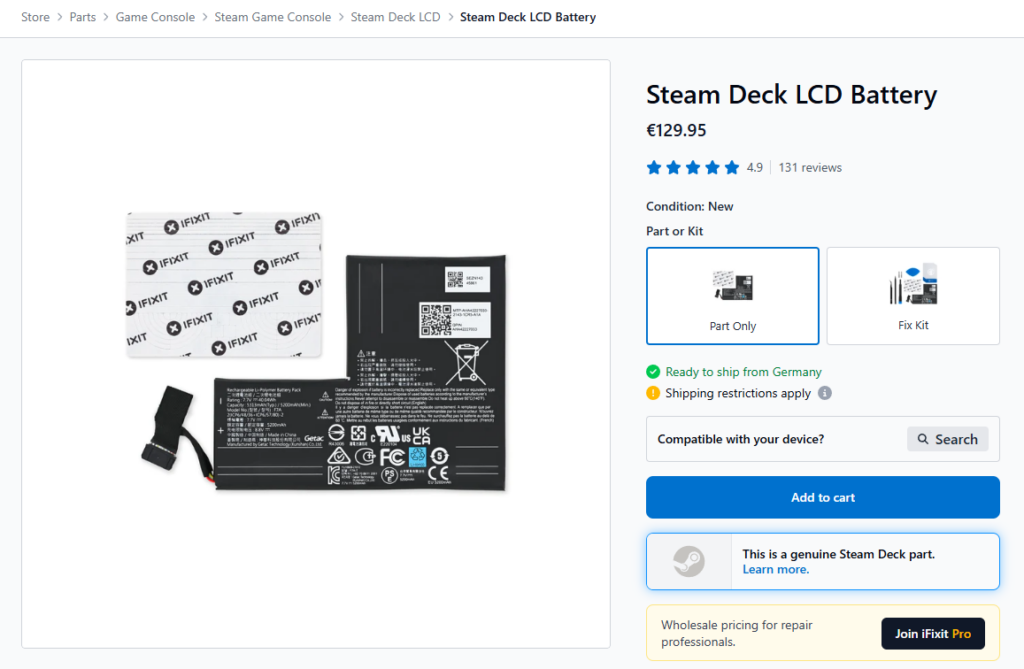The width and height of the screenshot is (1024, 669).
Task: Click the Part Only battery thumbnail image
Action: click(x=733, y=286)
